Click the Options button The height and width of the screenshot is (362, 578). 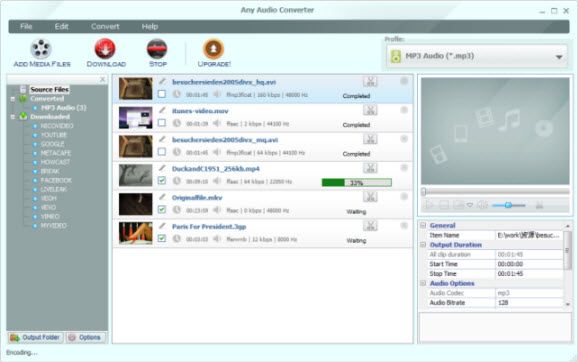[86, 337]
